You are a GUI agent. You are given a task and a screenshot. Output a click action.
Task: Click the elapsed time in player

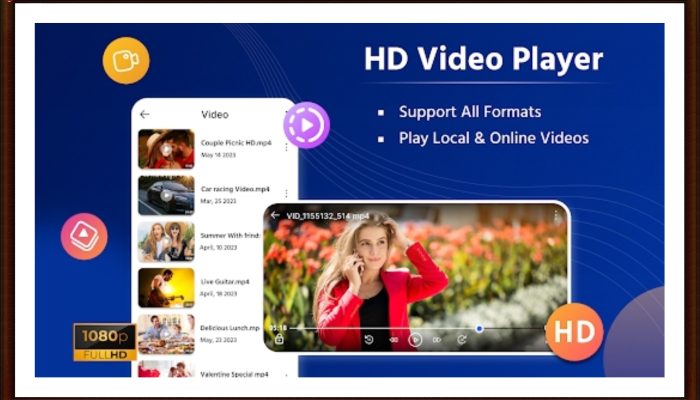(277, 329)
